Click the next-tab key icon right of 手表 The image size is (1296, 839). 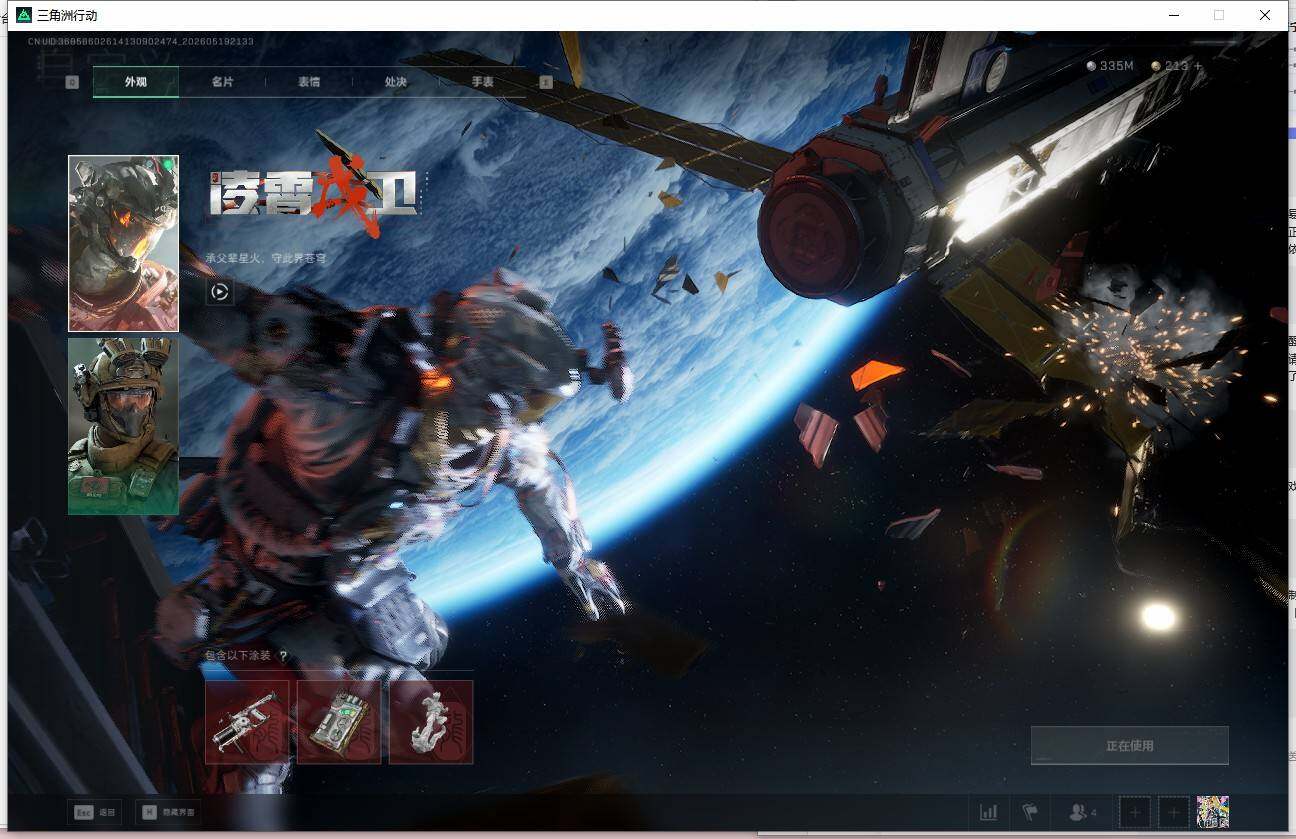click(x=546, y=82)
